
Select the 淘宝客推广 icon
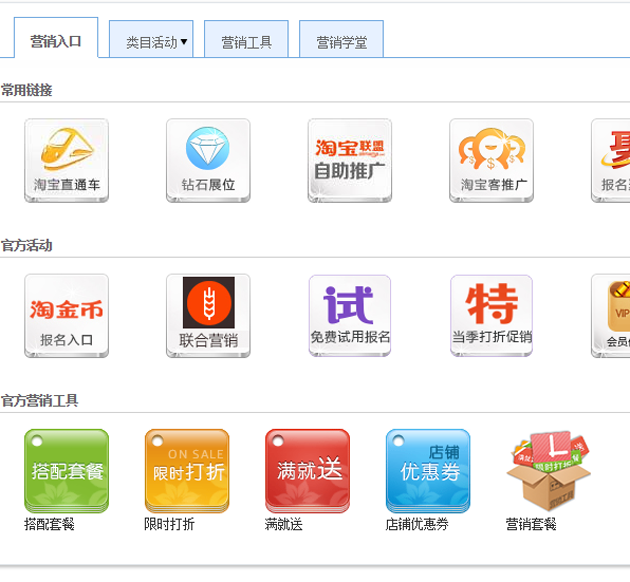coord(491,160)
